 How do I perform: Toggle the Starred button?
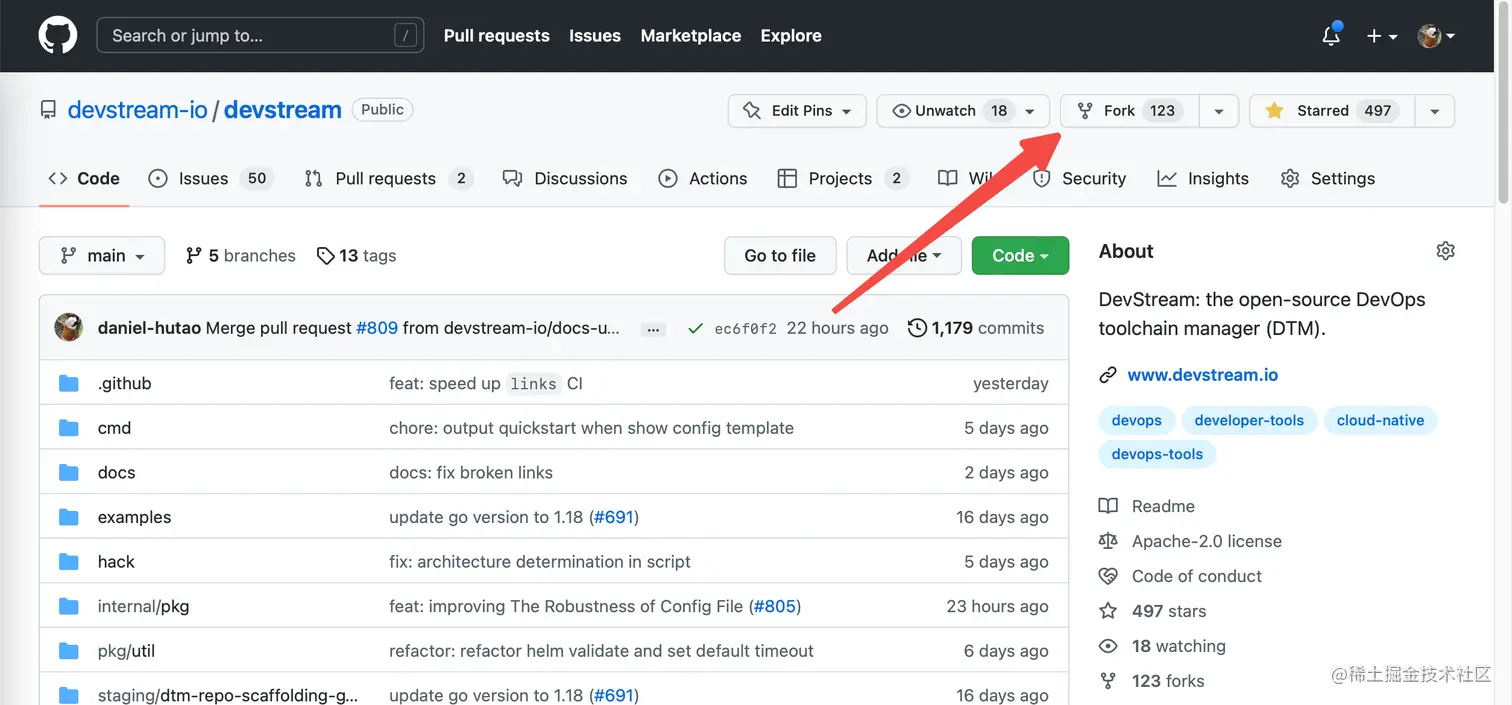1332,111
